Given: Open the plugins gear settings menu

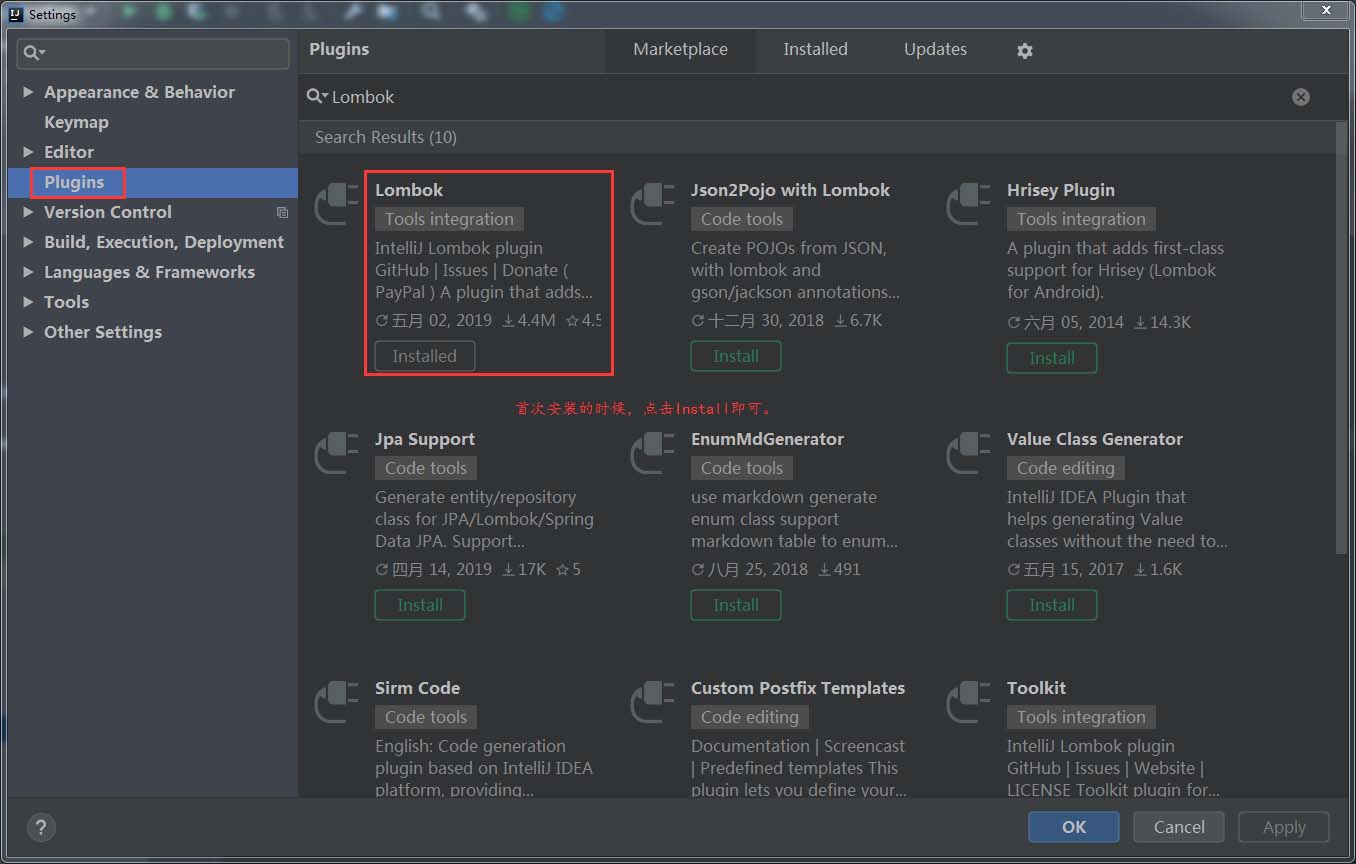Looking at the screenshot, I should tap(1025, 50).
